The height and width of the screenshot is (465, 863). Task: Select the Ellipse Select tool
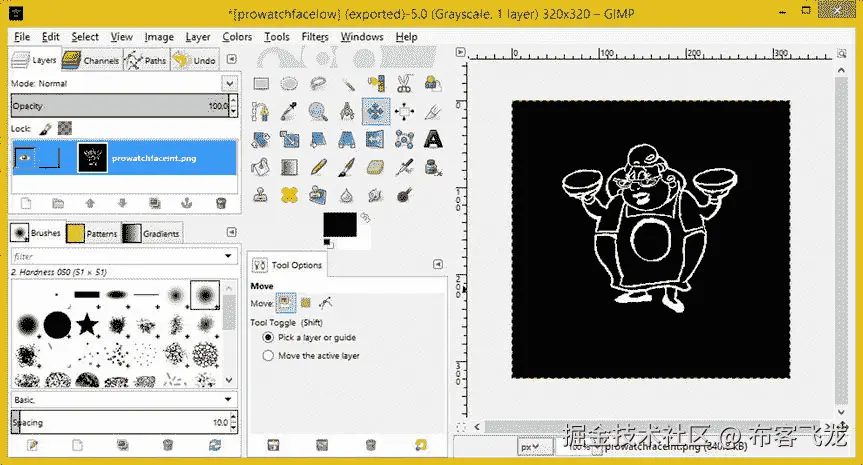click(x=289, y=84)
